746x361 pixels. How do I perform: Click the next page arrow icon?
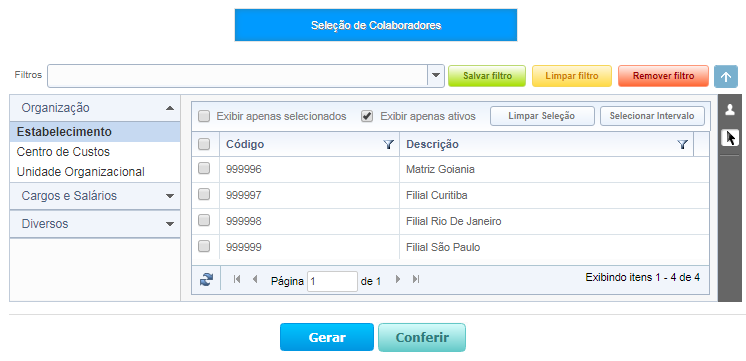point(398,279)
